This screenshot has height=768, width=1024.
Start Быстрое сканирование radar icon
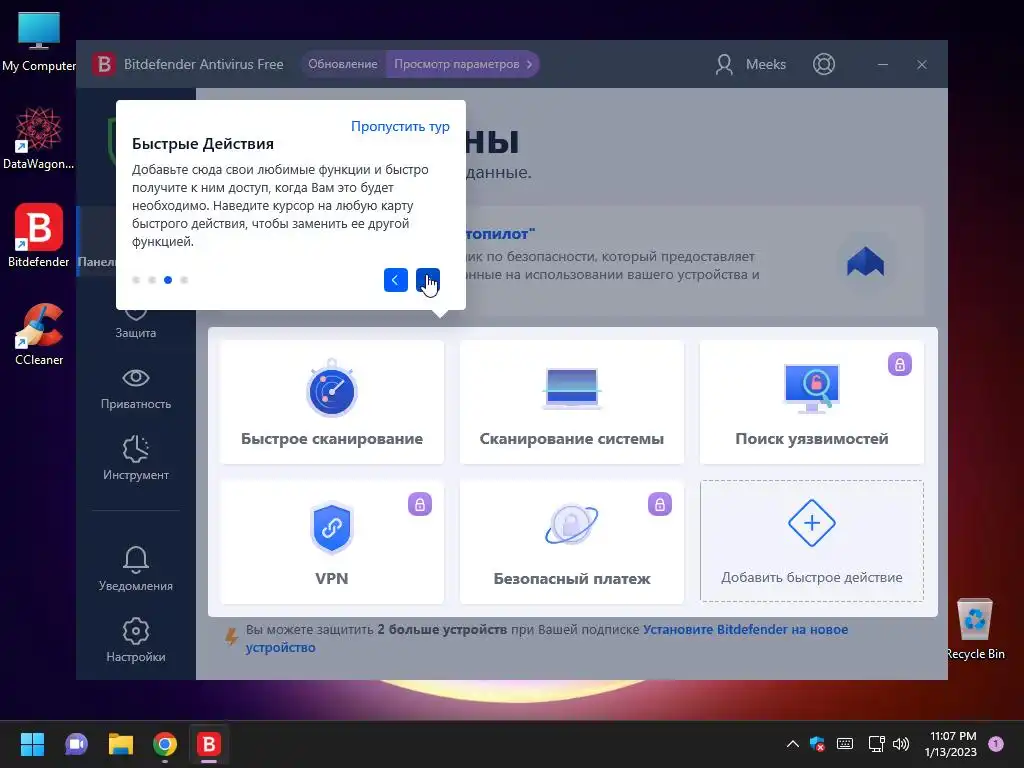tap(332, 389)
